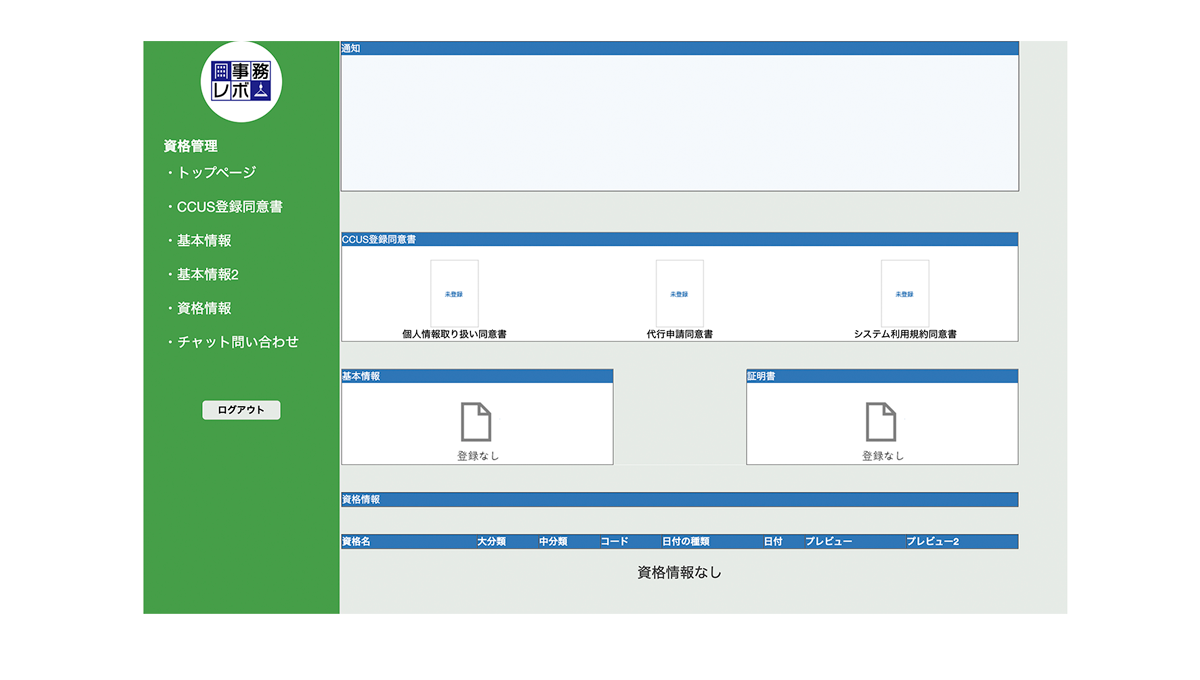Click the コード column header
Viewport: 1200px width, 680px height.
tap(615, 541)
